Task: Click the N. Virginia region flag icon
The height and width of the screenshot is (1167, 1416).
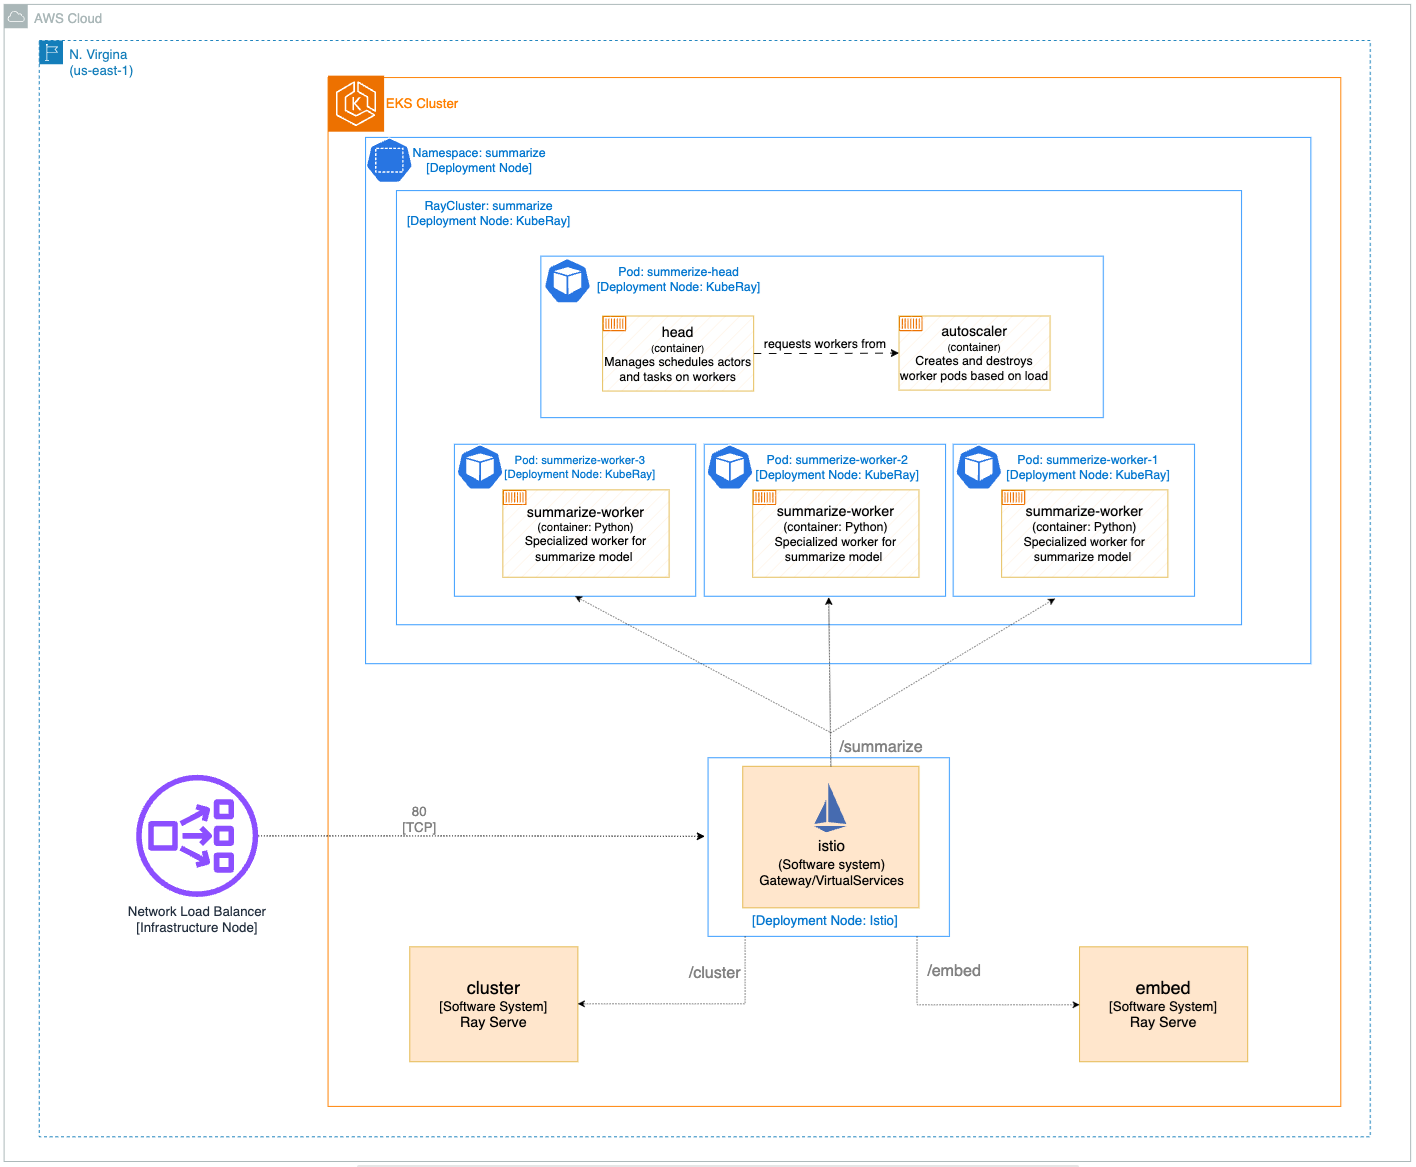Action: click(x=51, y=53)
